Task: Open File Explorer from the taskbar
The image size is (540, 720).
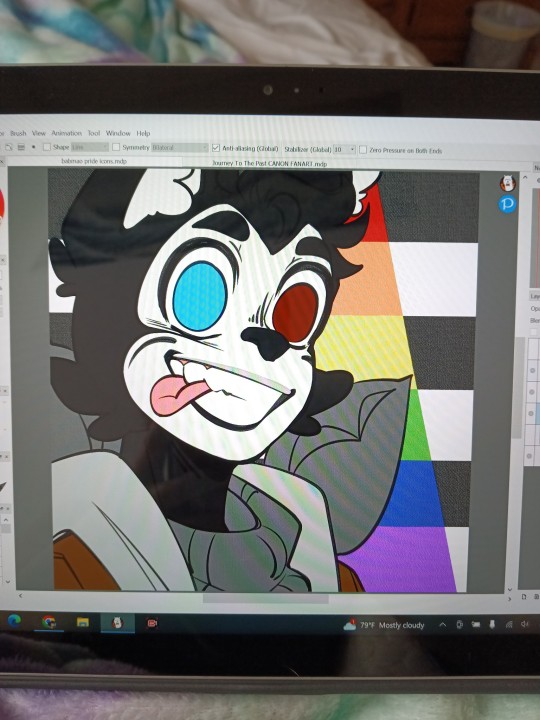Action: (83, 623)
